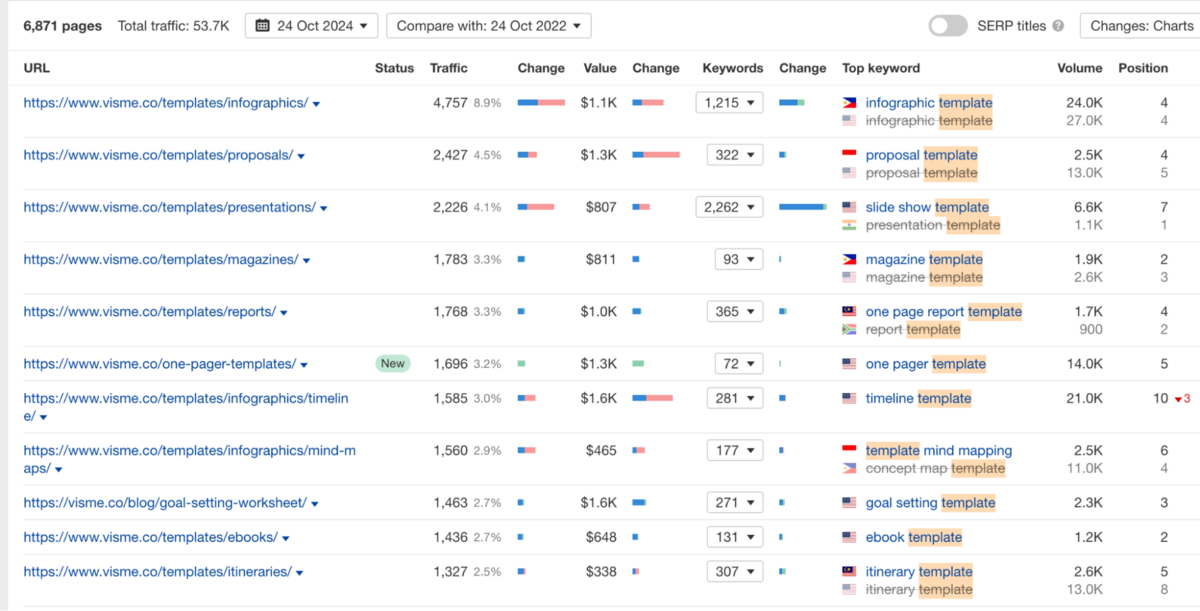
Task: Open the templates/proposals URL link
Action: (158, 155)
